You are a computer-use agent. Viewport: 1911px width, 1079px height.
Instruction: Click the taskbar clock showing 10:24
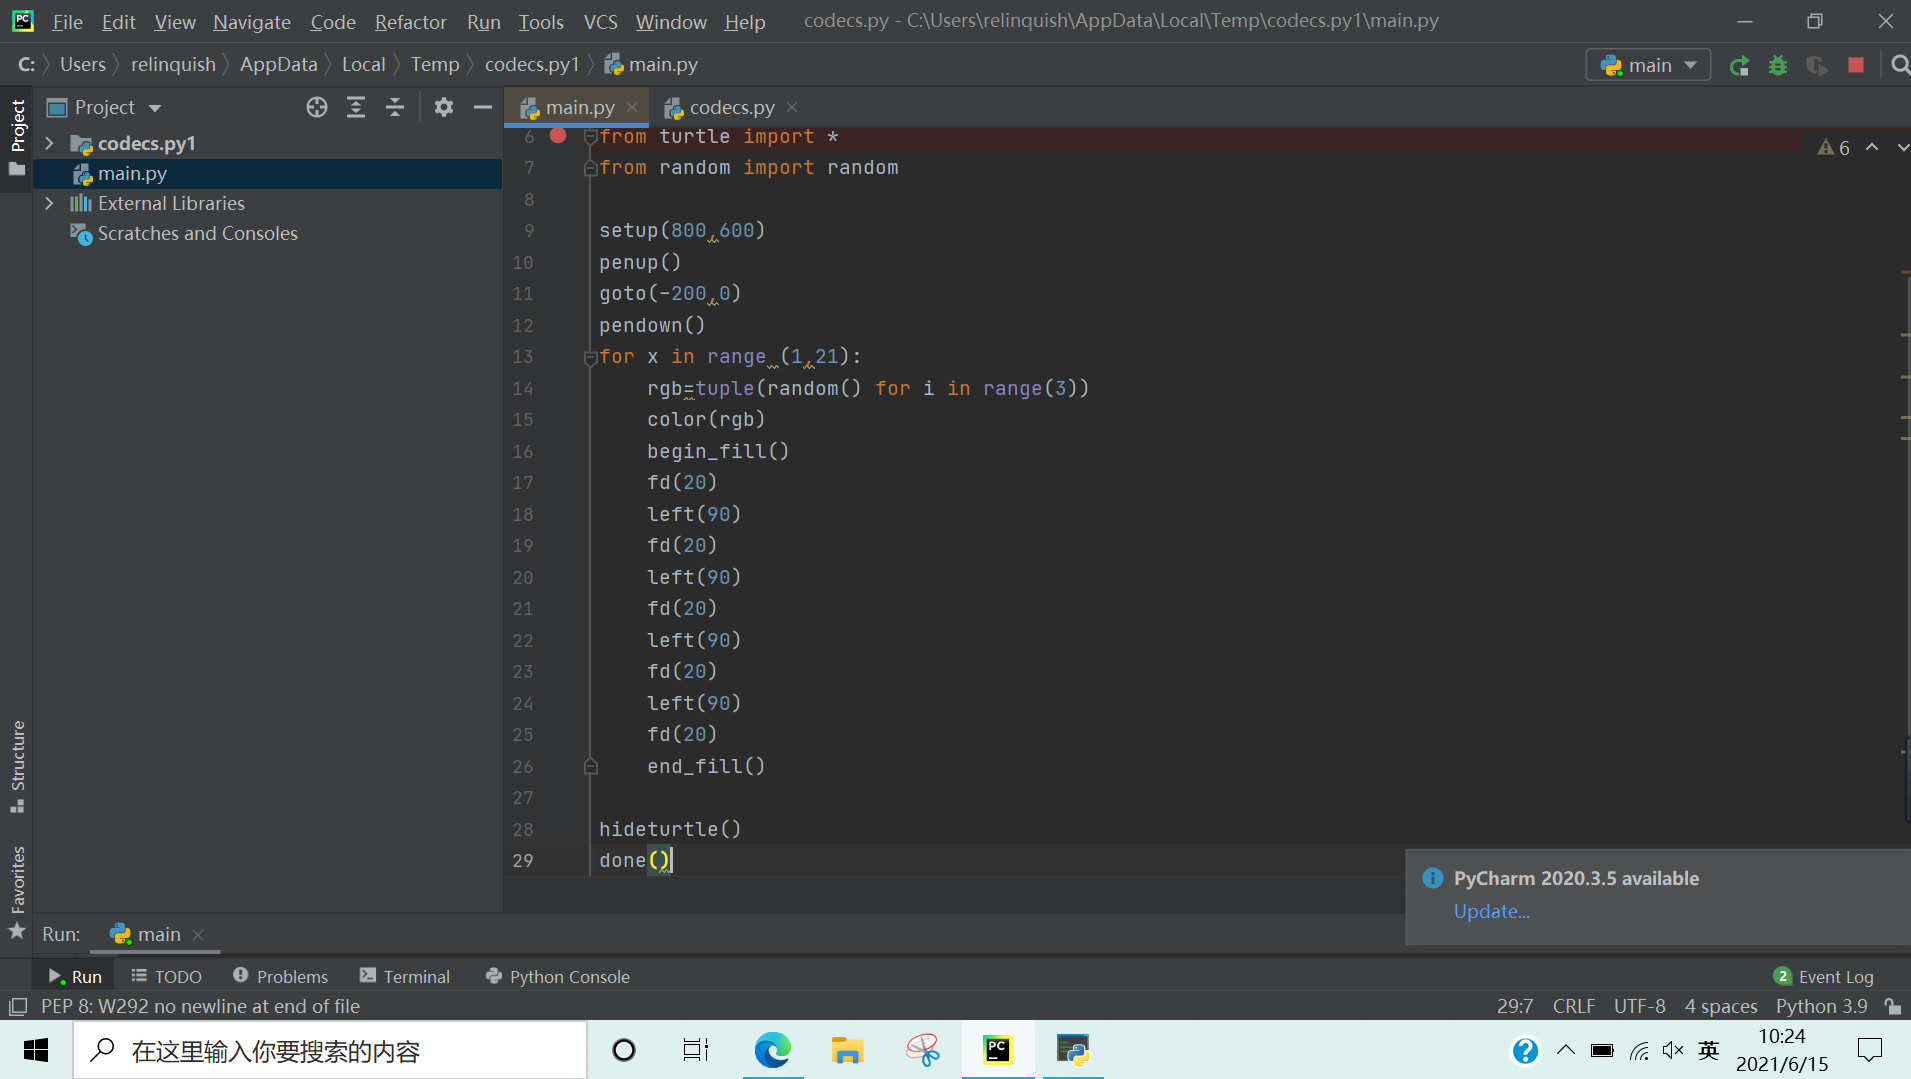pos(1782,1050)
